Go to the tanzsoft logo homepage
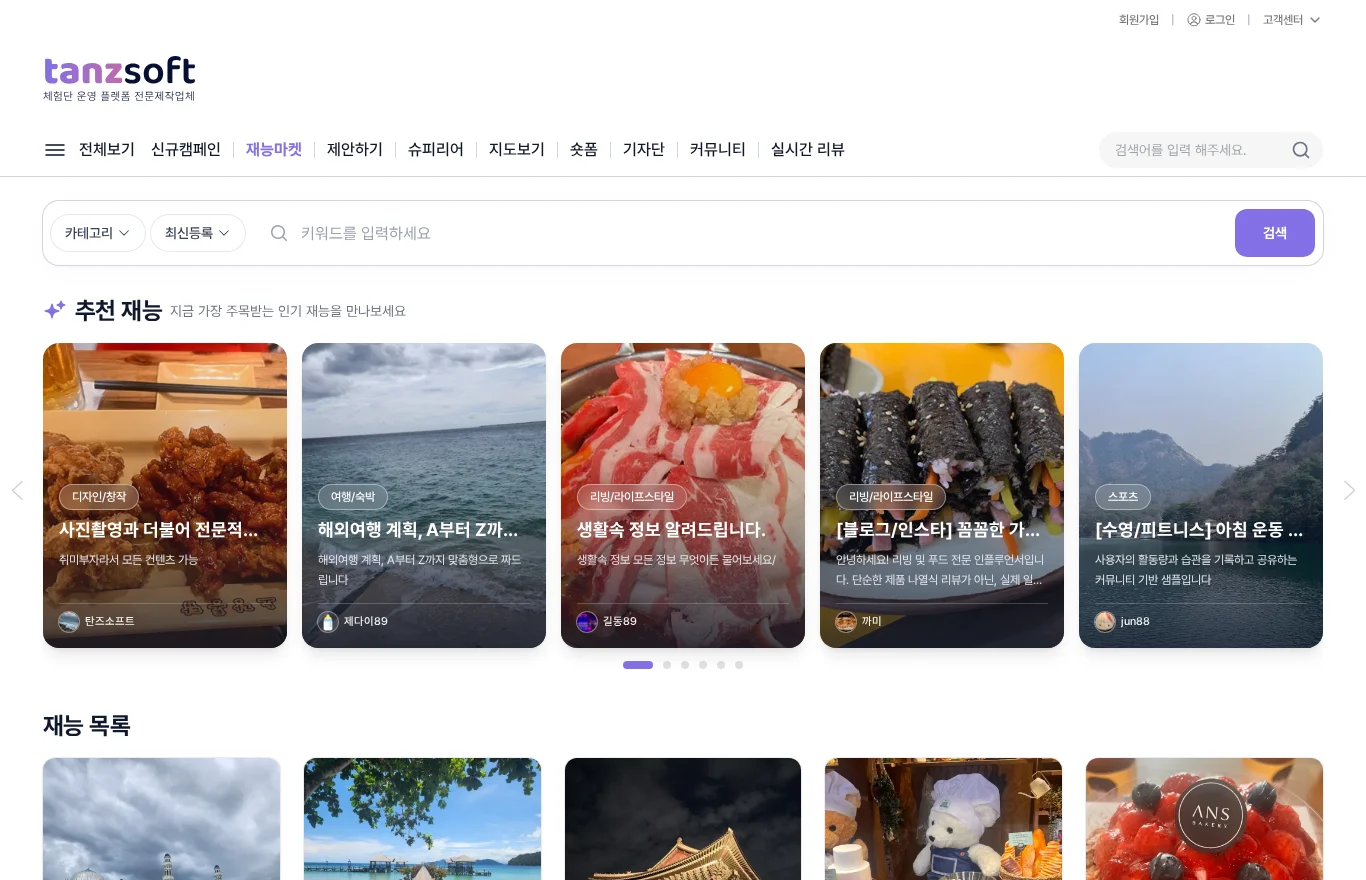Image resolution: width=1366 pixels, height=880 pixels. click(x=120, y=79)
